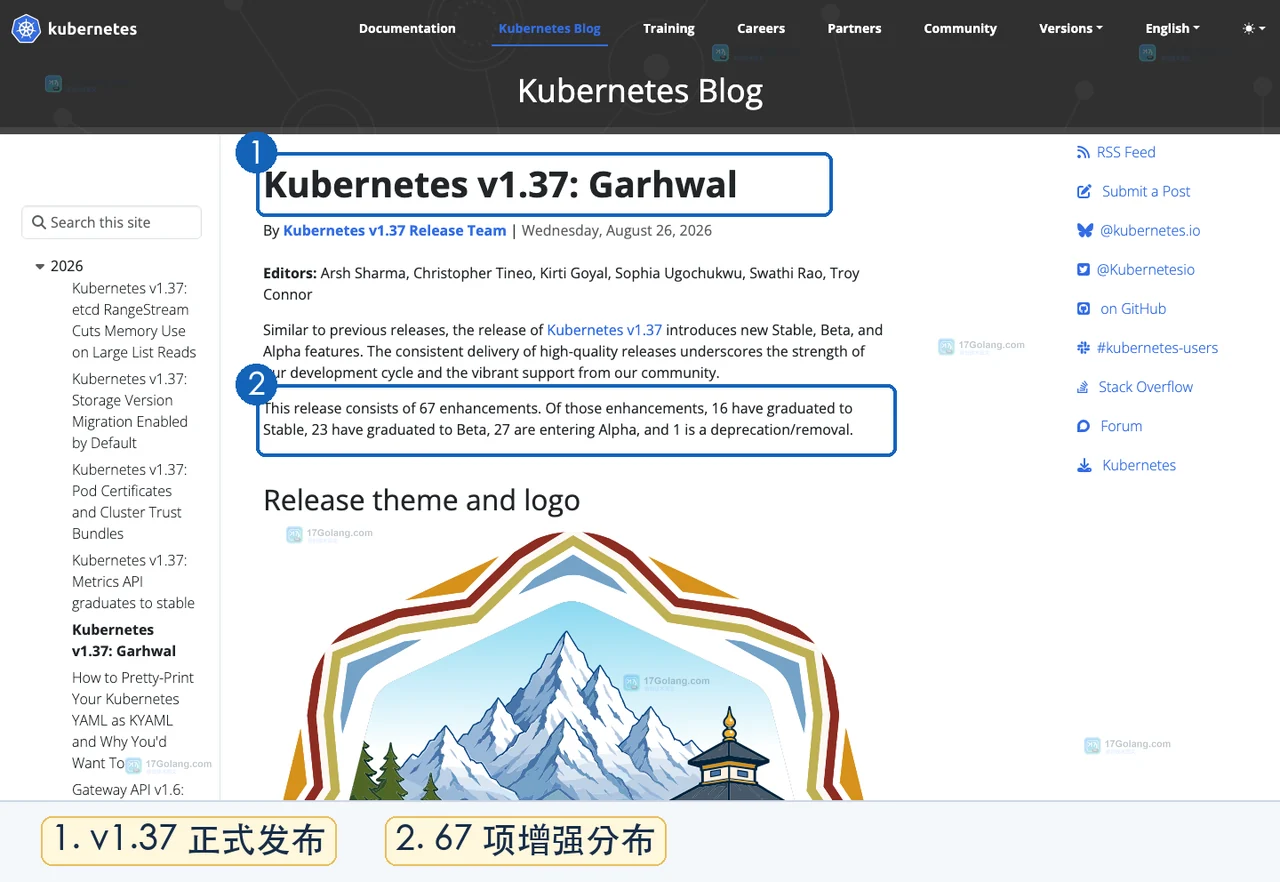Open the Gateway API v1.6 post
Viewport: 1280px width, 882px height.
pos(128,790)
